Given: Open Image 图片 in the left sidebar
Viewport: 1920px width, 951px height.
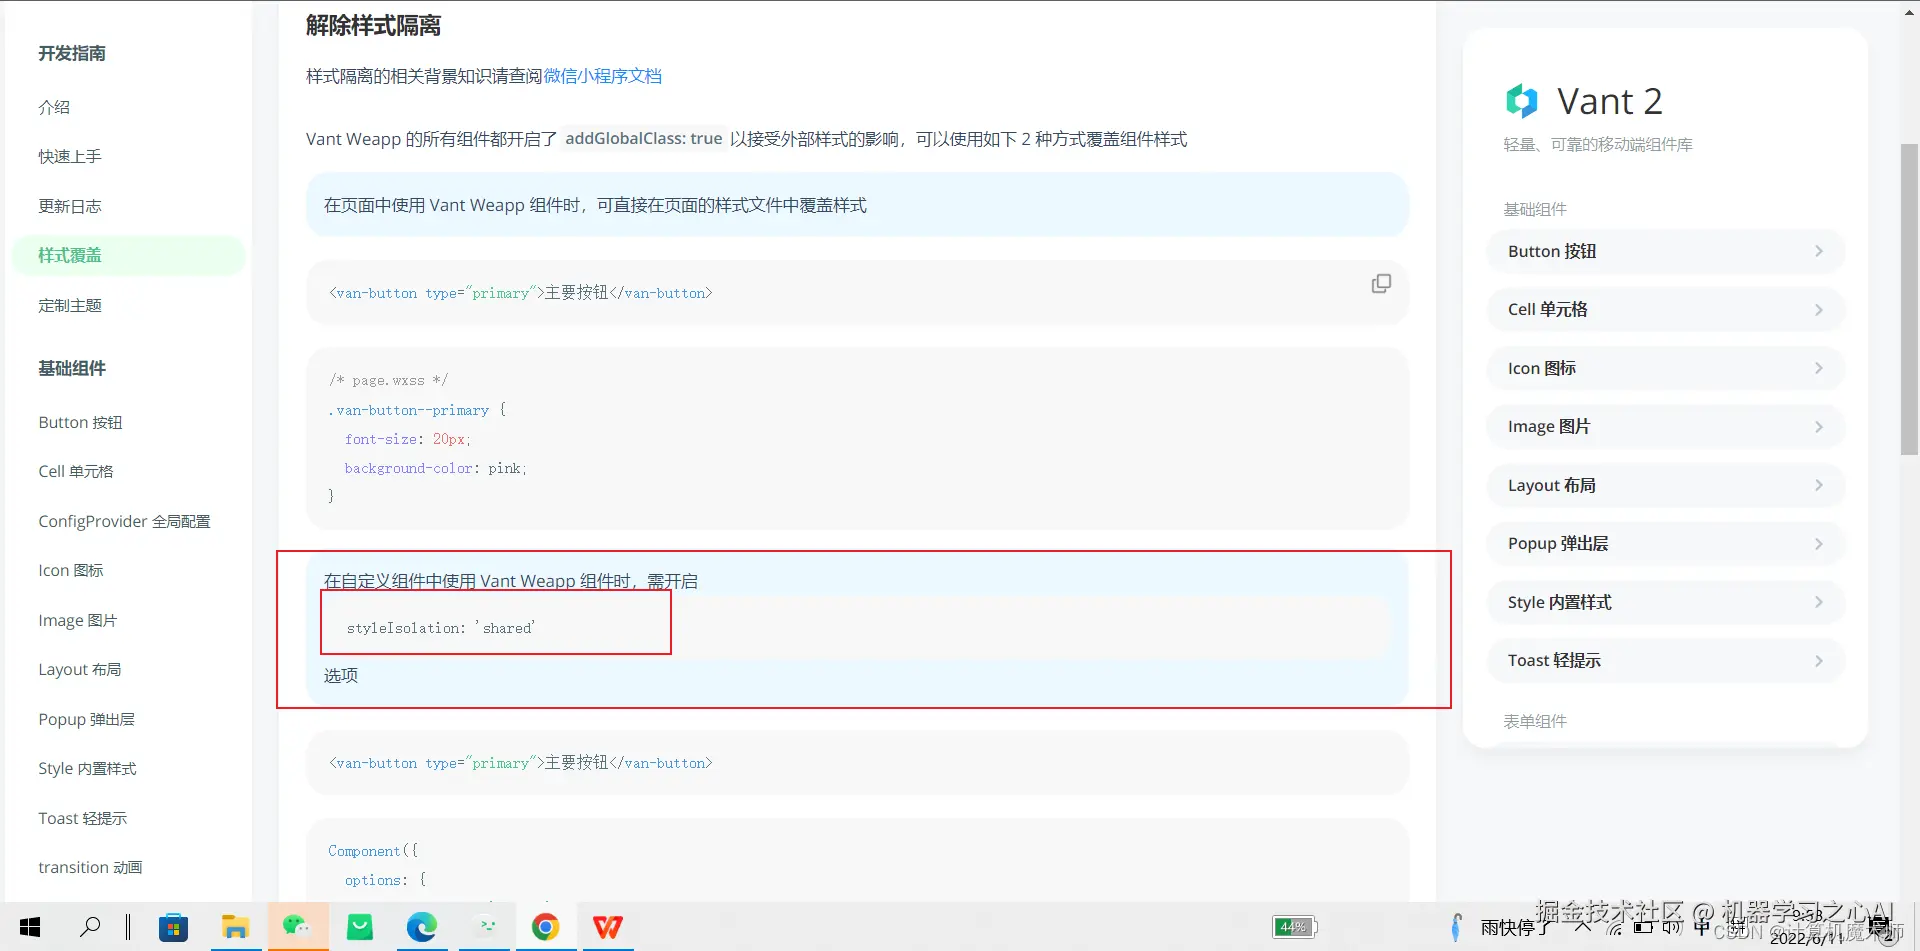Looking at the screenshot, I should coord(78,620).
